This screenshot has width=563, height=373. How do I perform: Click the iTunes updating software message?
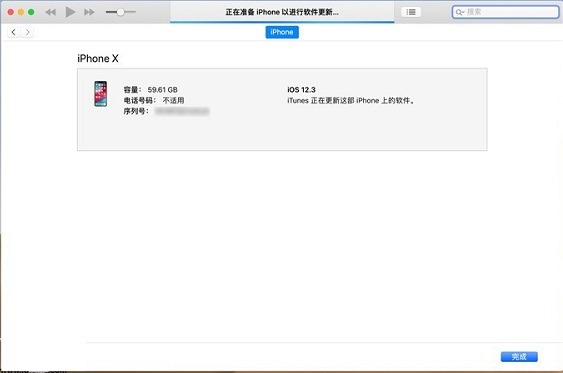click(351, 101)
